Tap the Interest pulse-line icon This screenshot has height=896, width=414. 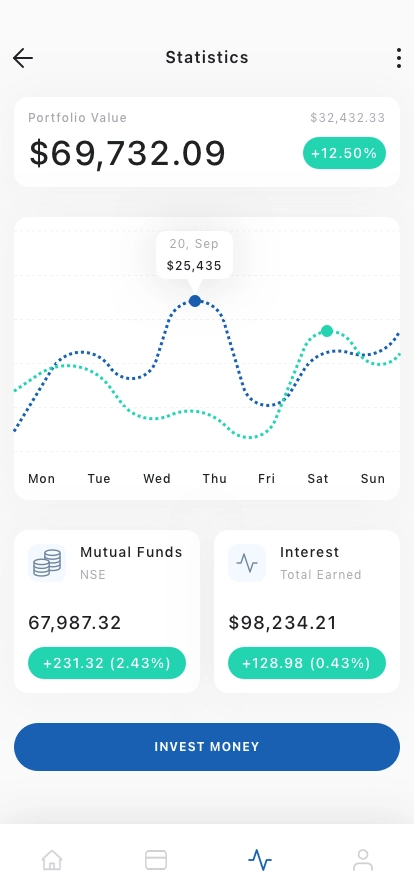click(247, 563)
